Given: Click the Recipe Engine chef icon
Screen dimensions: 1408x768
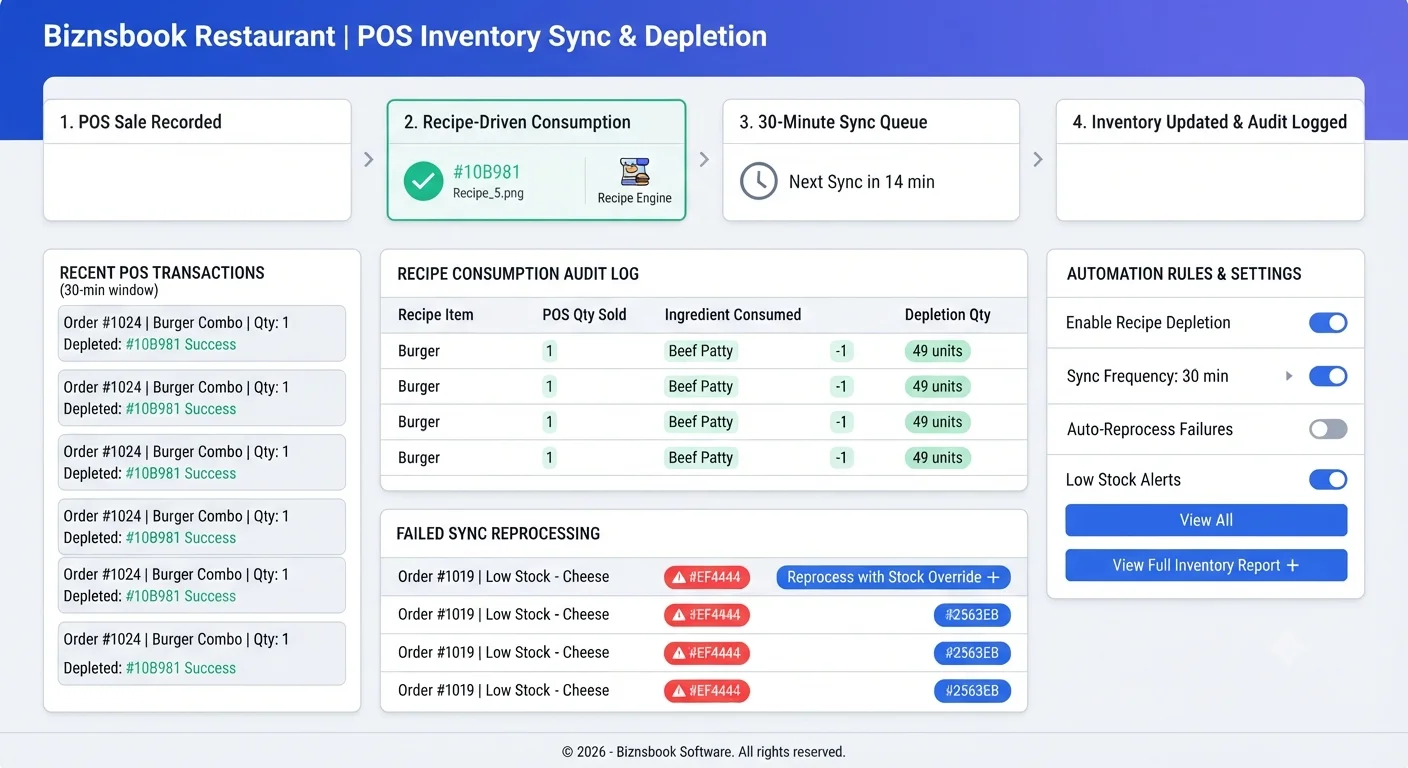Looking at the screenshot, I should pos(634,171).
